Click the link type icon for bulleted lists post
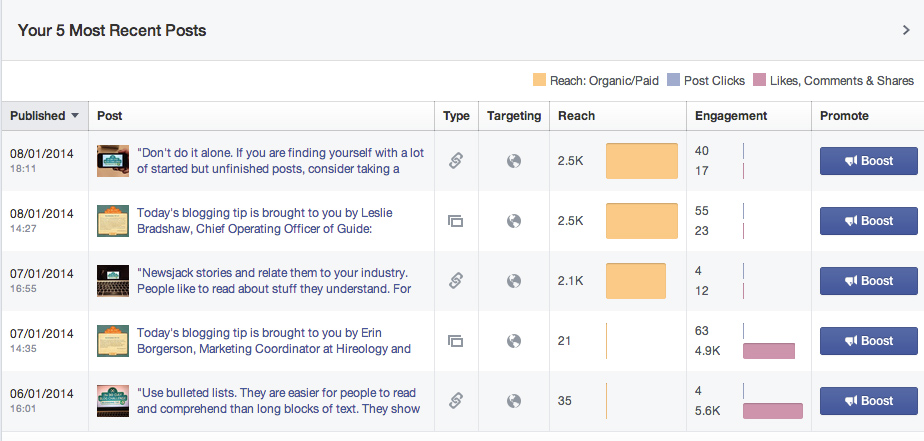This screenshot has height=441, width=924. pyautogui.click(x=456, y=401)
